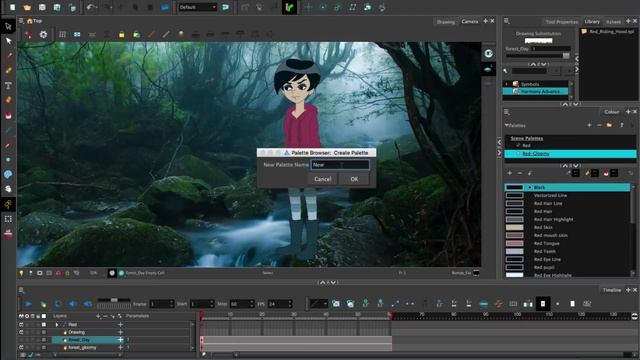Select the Red Skin colour swatch
This screenshot has width=640, height=360.
pyautogui.click(x=567, y=227)
